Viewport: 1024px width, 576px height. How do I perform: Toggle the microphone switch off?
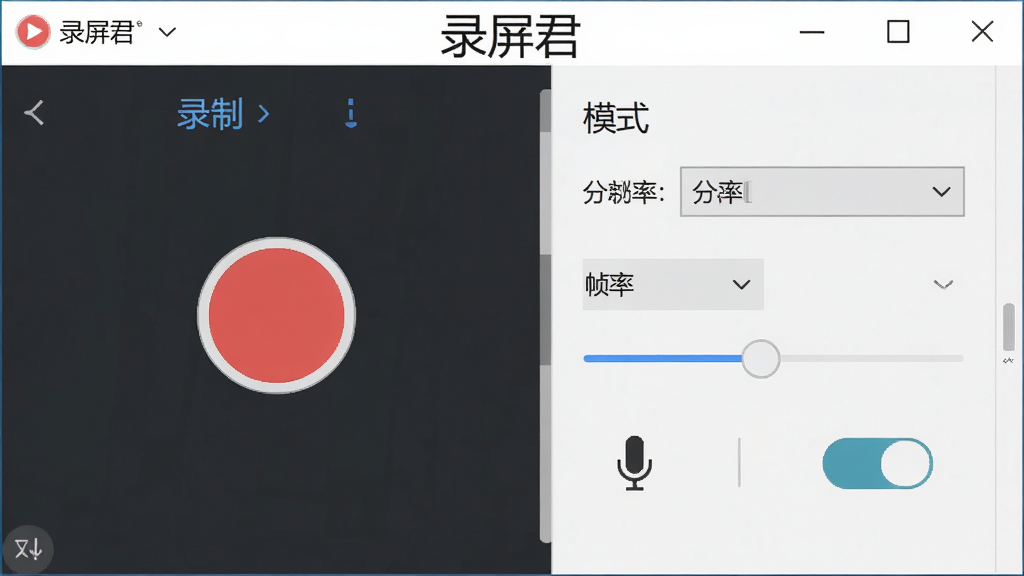[877, 463]
